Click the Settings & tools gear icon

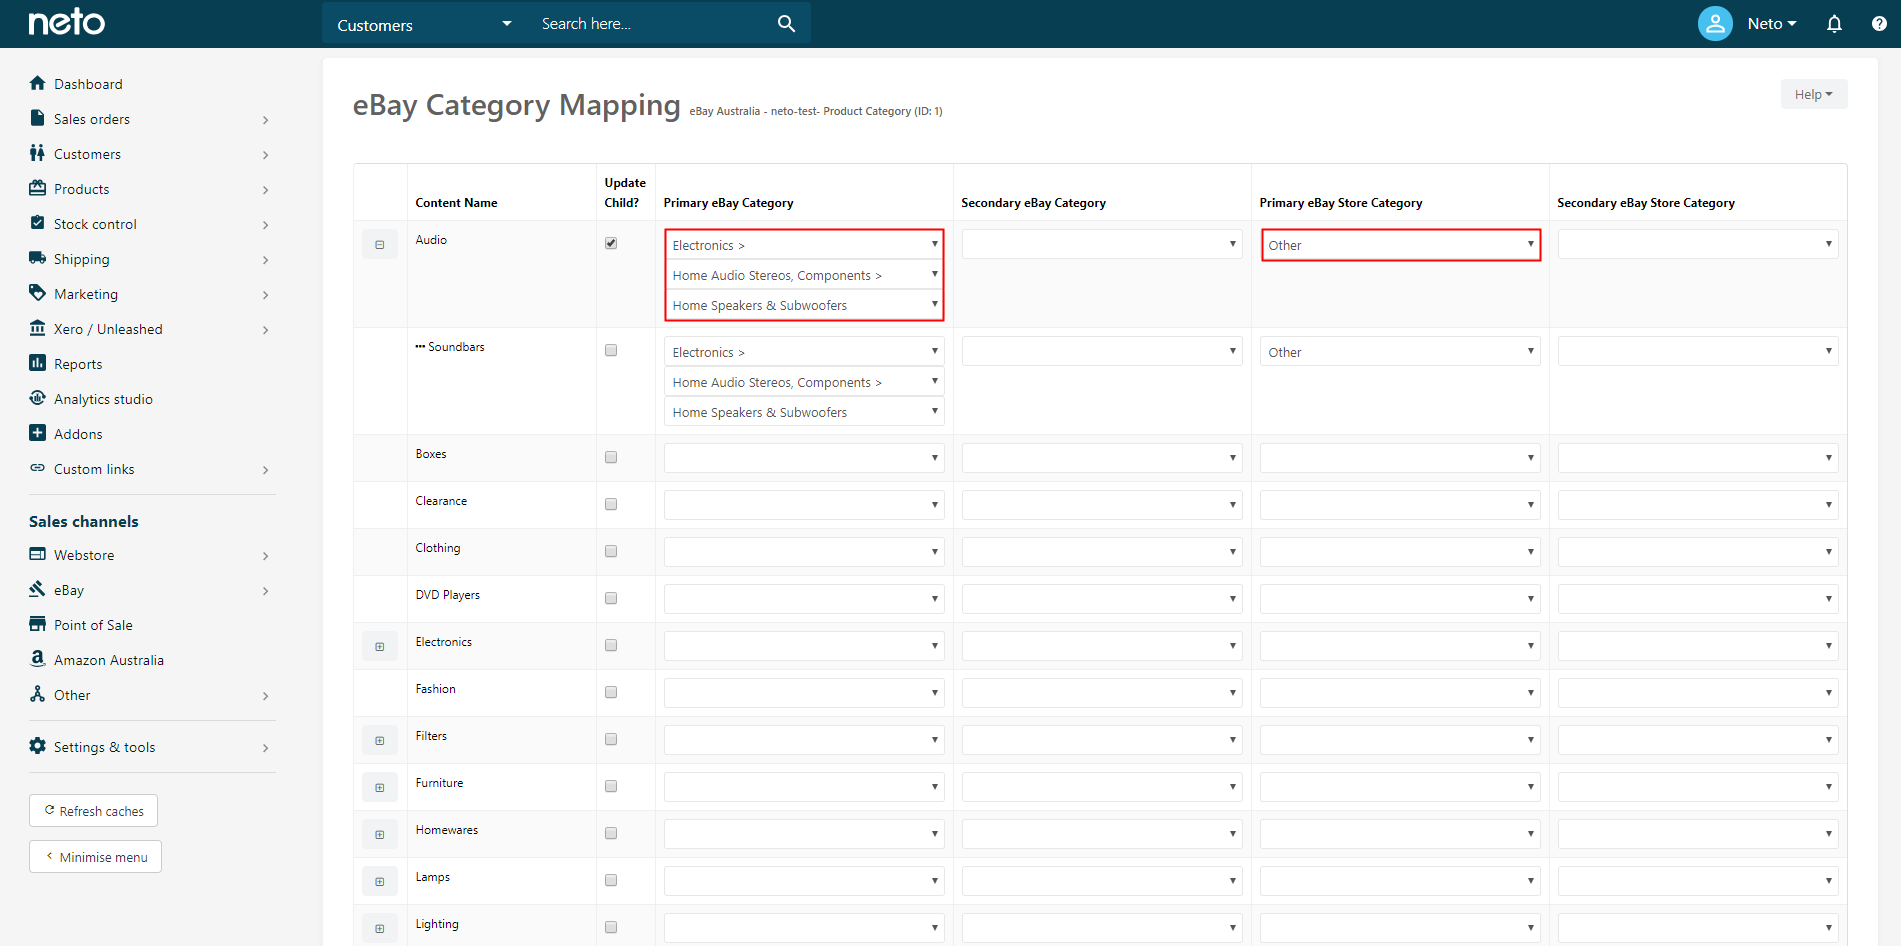coord(38,746)
